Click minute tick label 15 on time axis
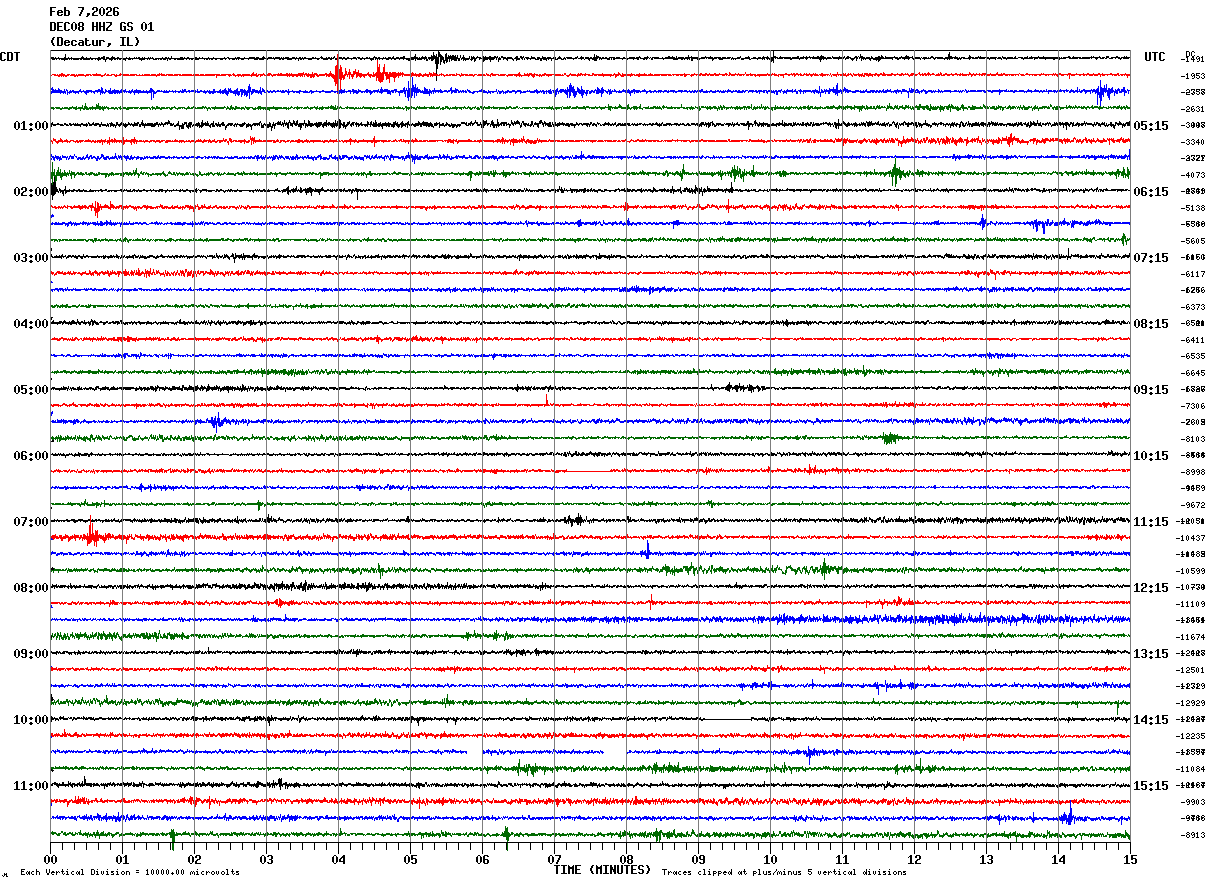This screenshot has width=1210, height=886. (x=1130, y=859)
